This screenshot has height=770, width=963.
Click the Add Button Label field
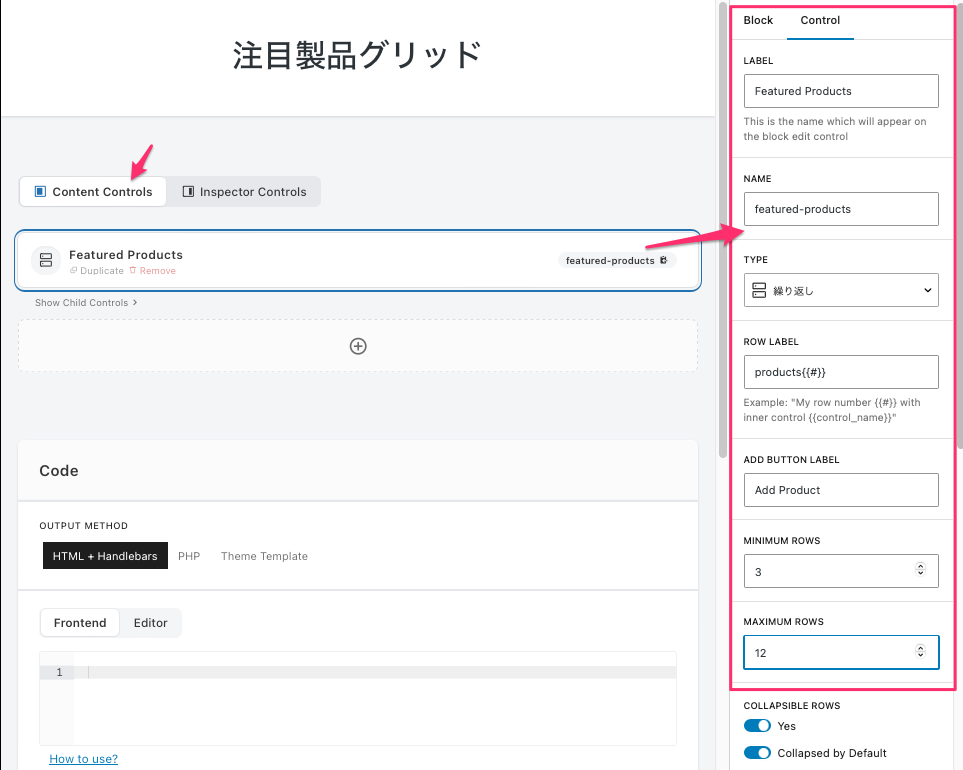(841, 490)
